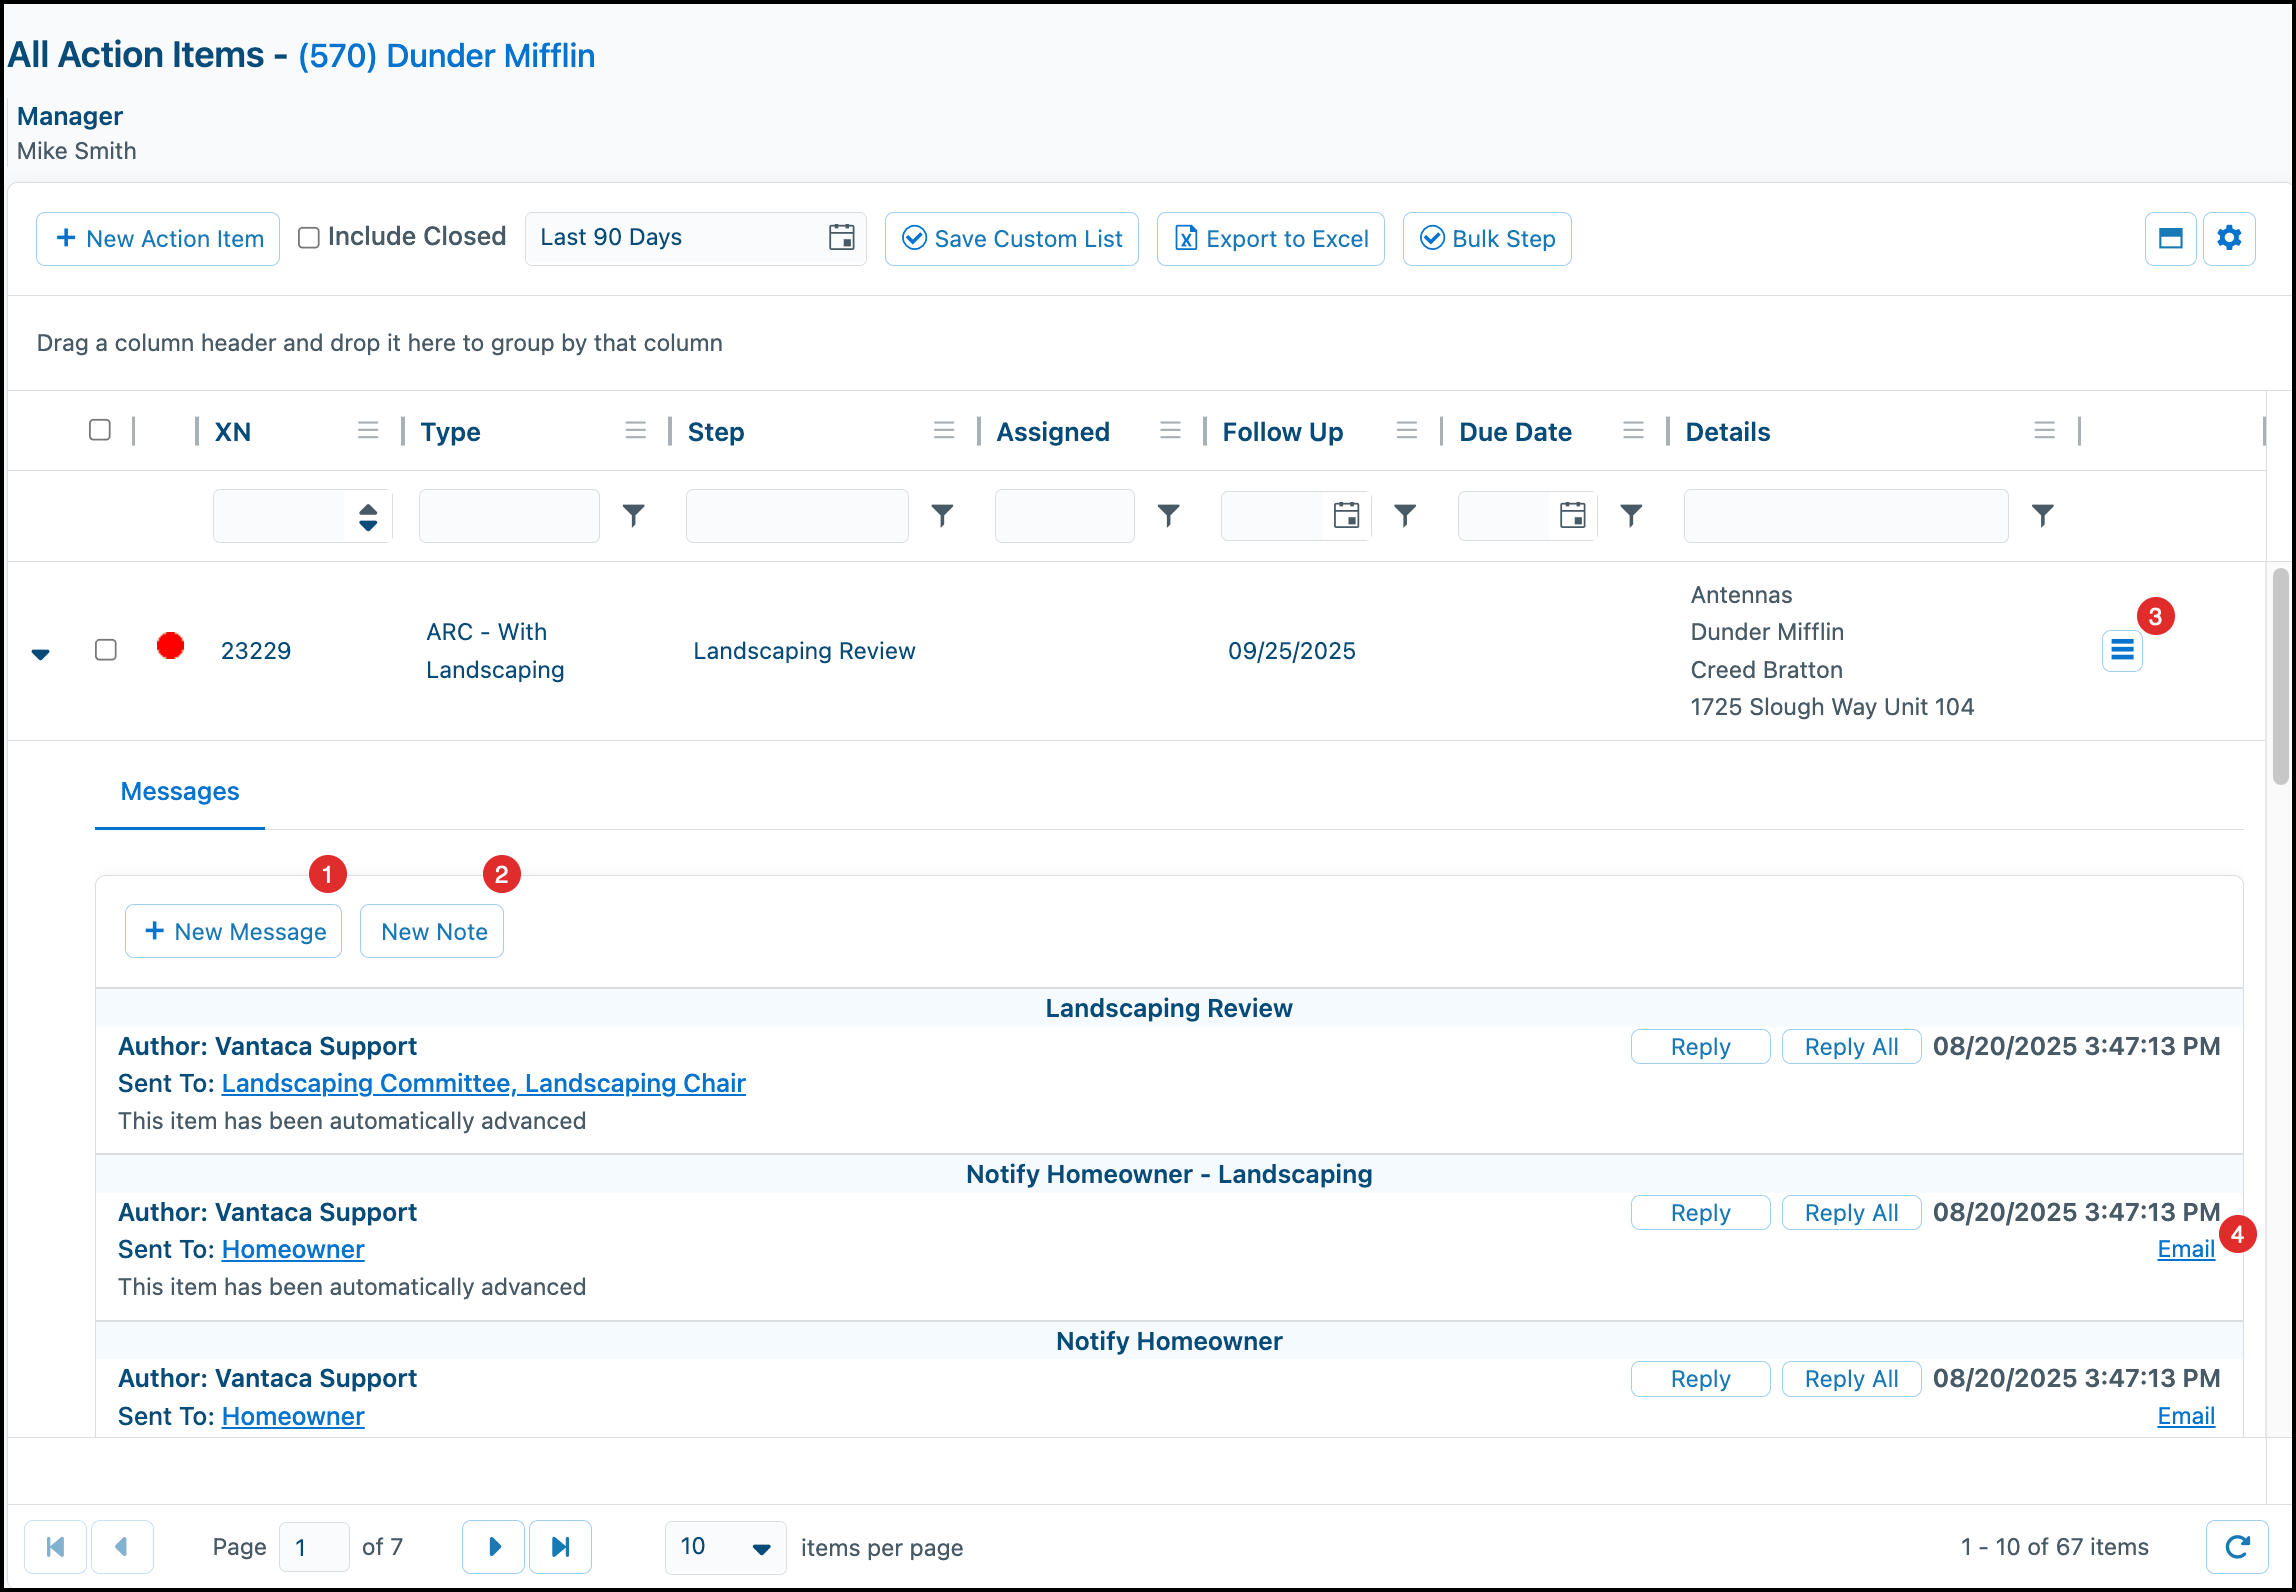Open the XN column menu icon

pyautogui.click(x=368, y=430)
